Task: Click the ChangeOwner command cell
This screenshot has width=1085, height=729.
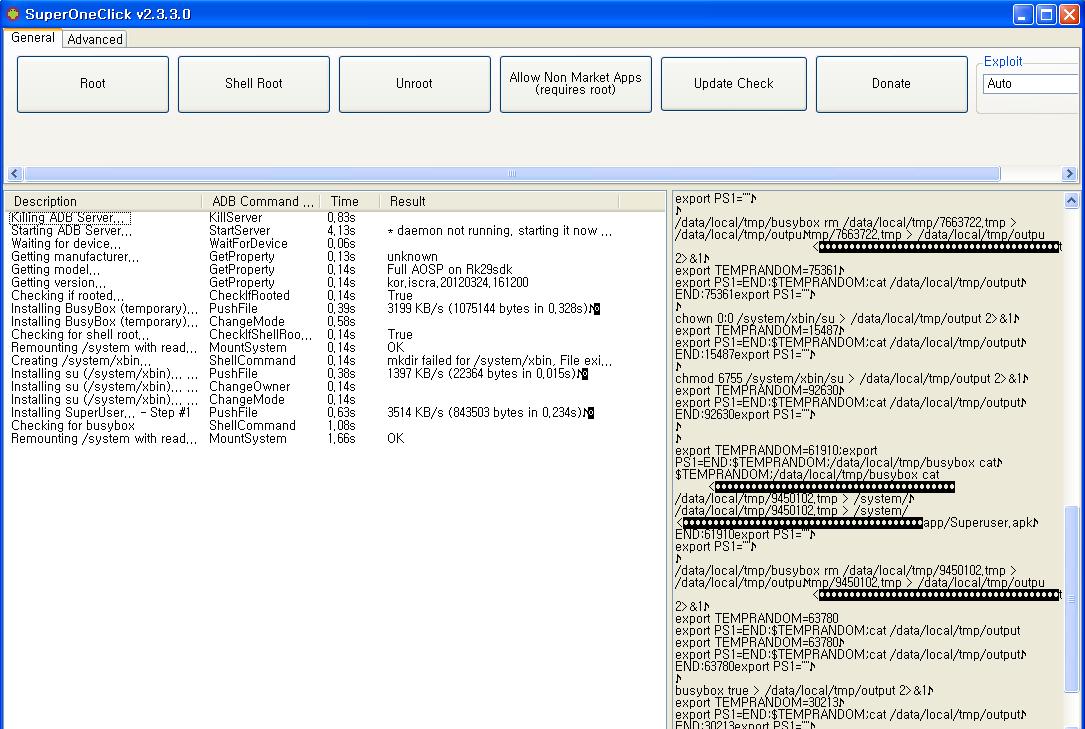Action: [x=250, y=387]
